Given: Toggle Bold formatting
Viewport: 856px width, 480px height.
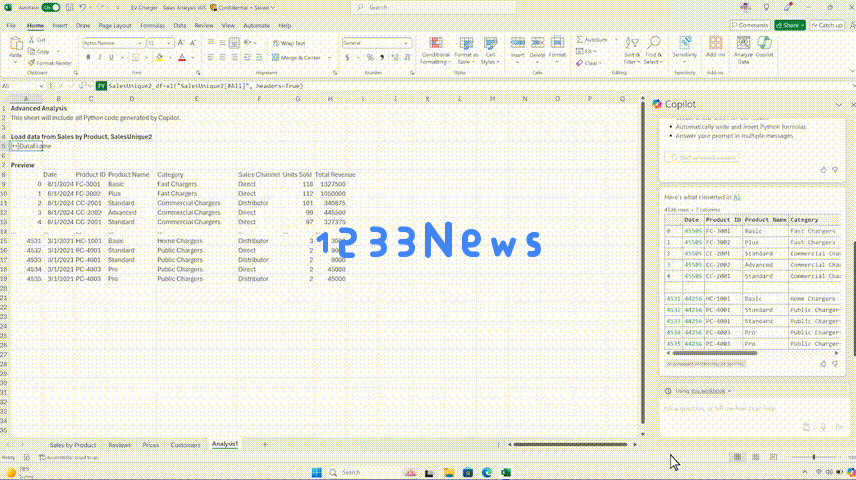Looking at the screenshot, I should [88, 57].
